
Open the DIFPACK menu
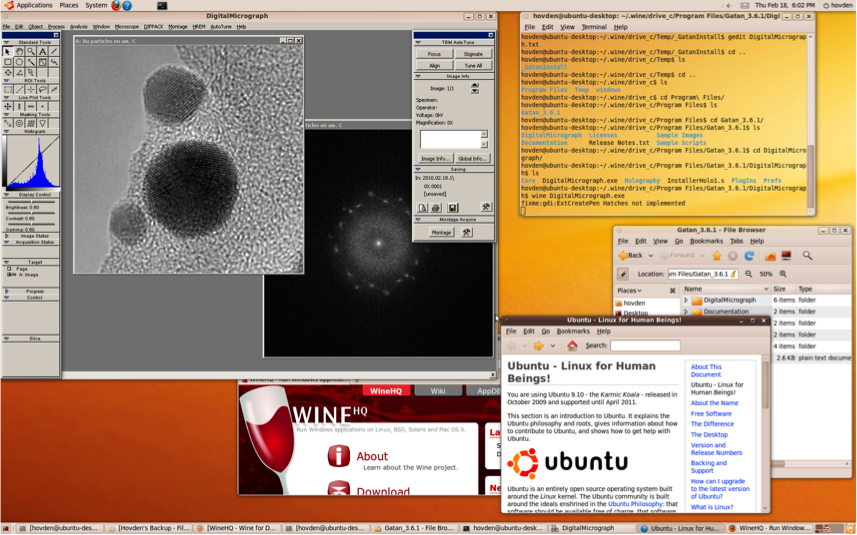tap(153, 26)
